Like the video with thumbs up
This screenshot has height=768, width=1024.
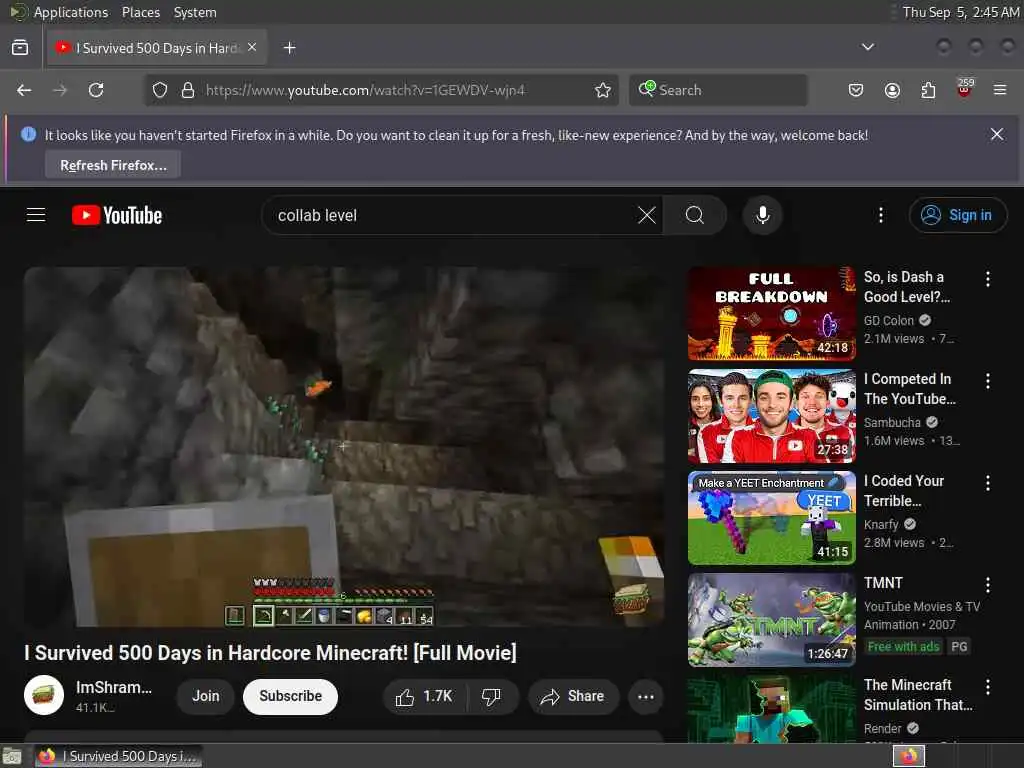coord(424,697)
